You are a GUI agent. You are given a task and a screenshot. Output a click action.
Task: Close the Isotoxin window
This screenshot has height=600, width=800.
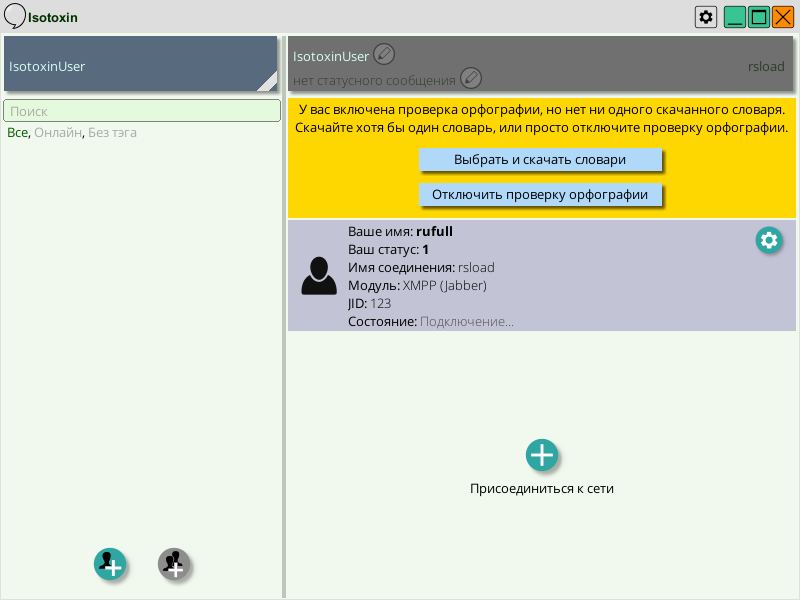click(x=783, y=17)
